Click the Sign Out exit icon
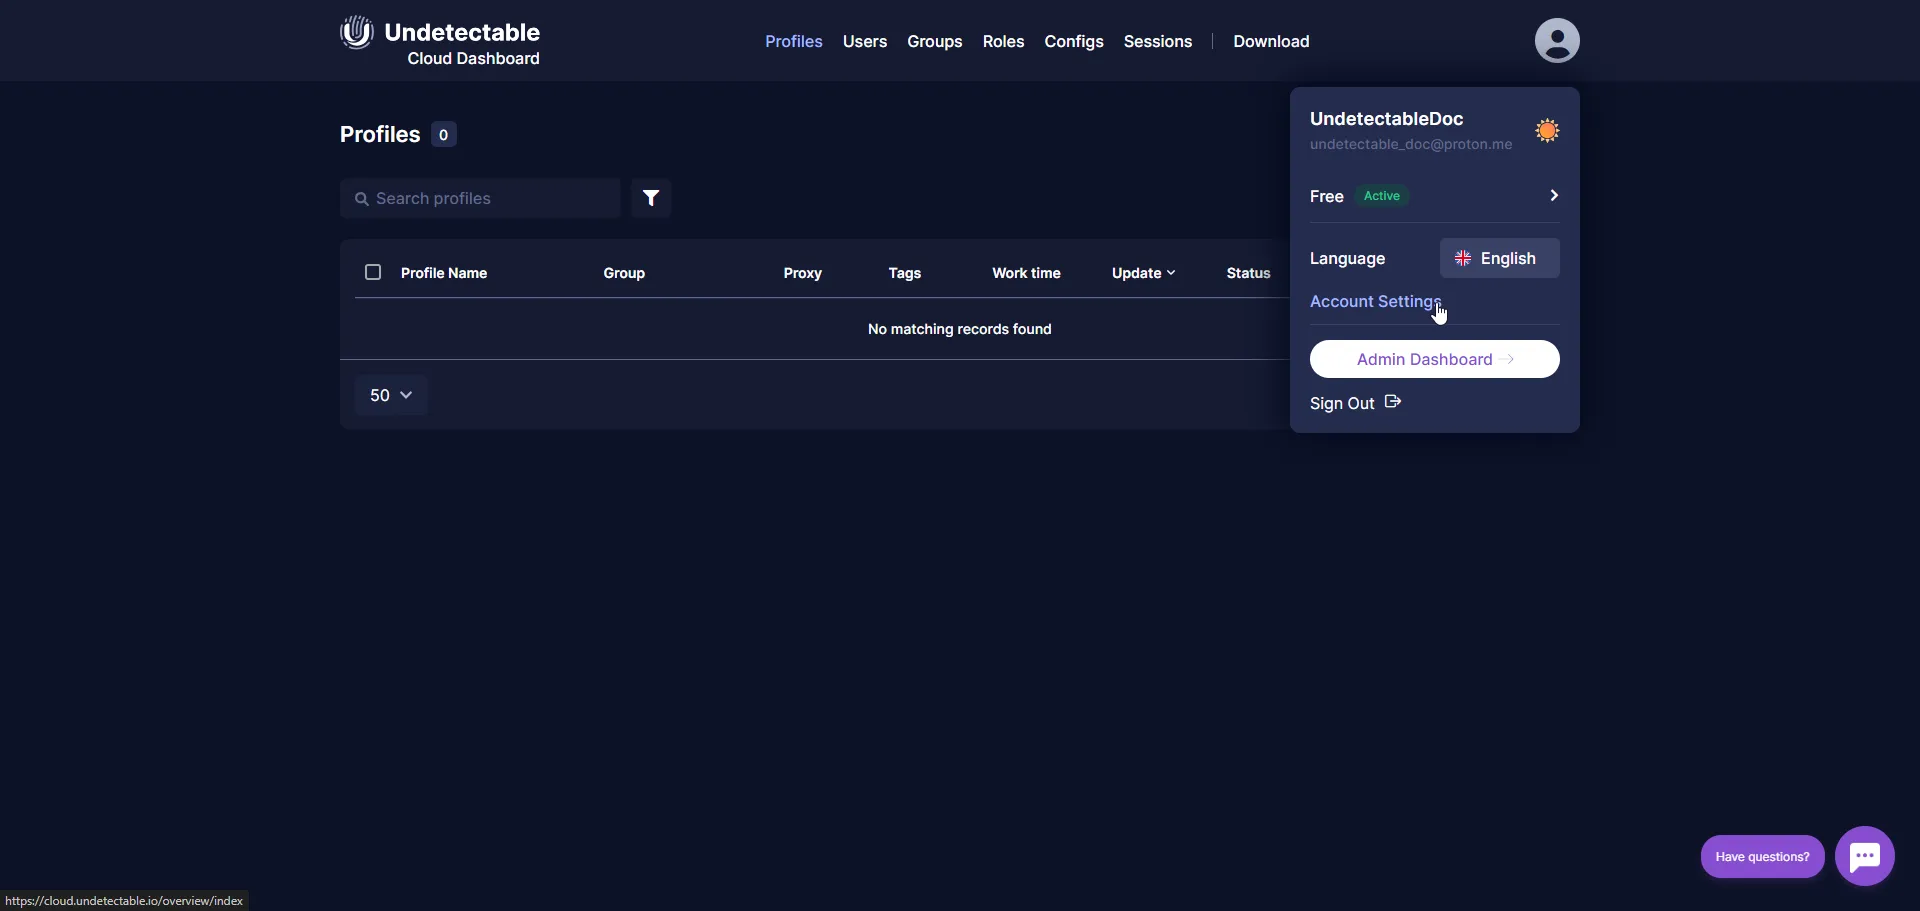1920x911 pixels. 1393,402
